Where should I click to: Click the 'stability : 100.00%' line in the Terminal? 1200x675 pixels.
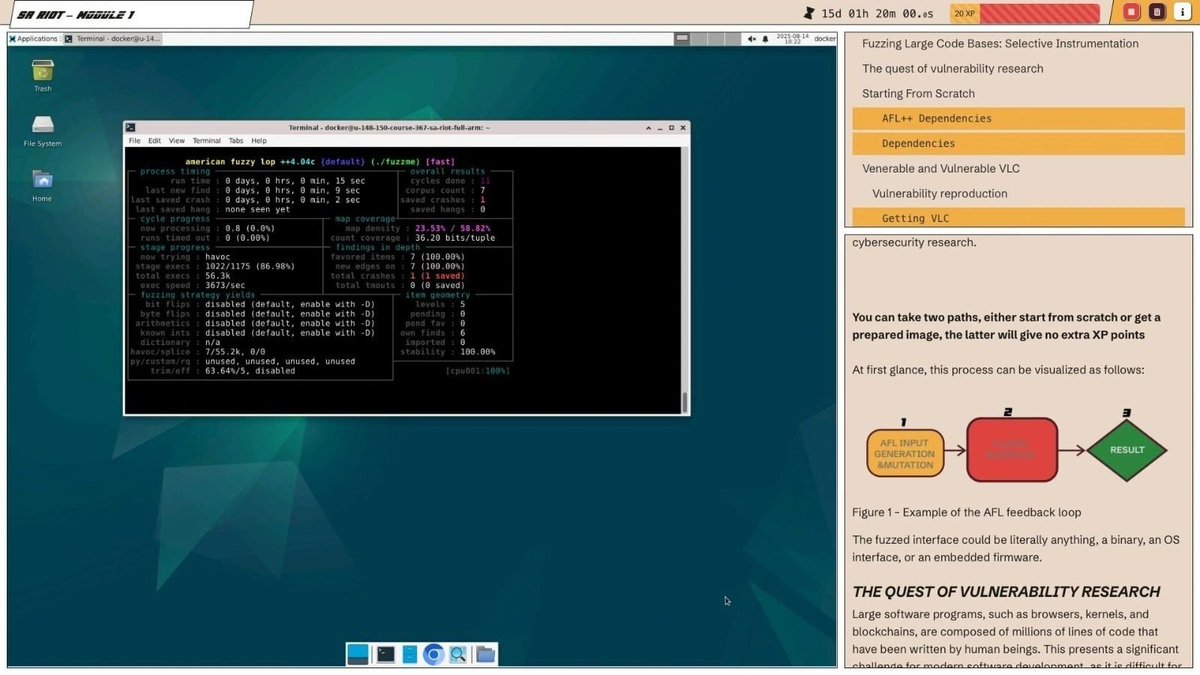pos(448,352)
